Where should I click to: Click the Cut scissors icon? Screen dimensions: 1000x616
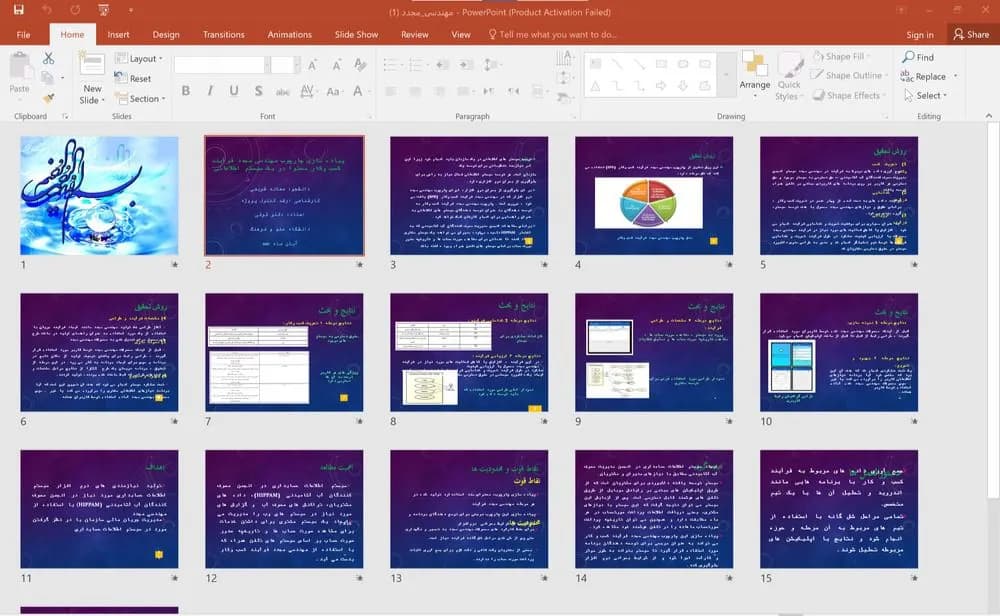(48, 58)
